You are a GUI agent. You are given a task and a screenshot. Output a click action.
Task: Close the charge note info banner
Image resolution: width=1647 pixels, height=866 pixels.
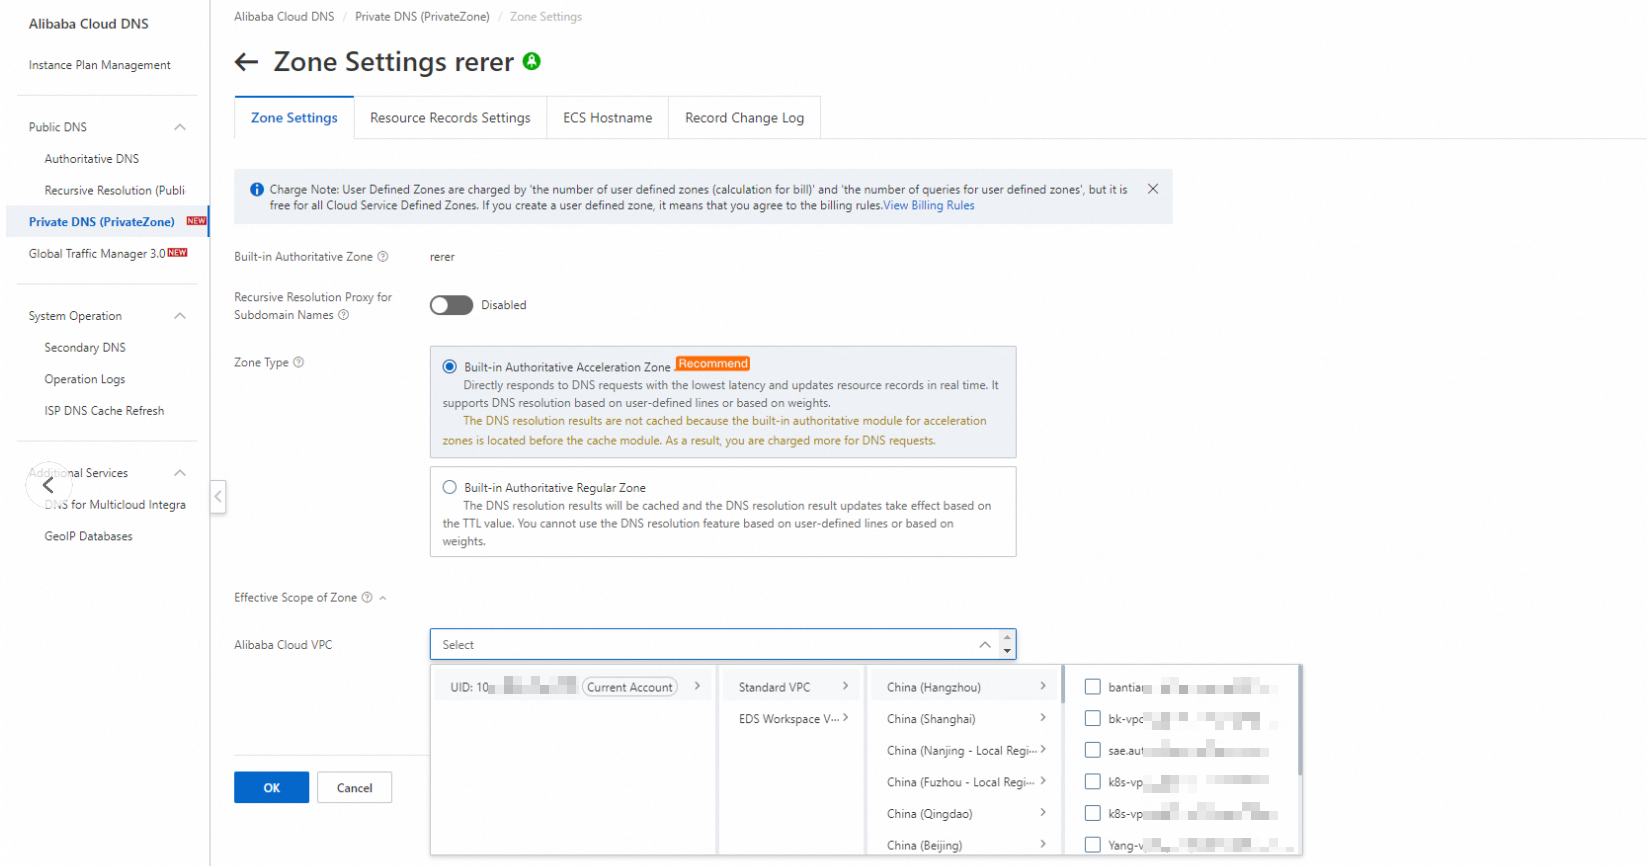[1153, 189]
